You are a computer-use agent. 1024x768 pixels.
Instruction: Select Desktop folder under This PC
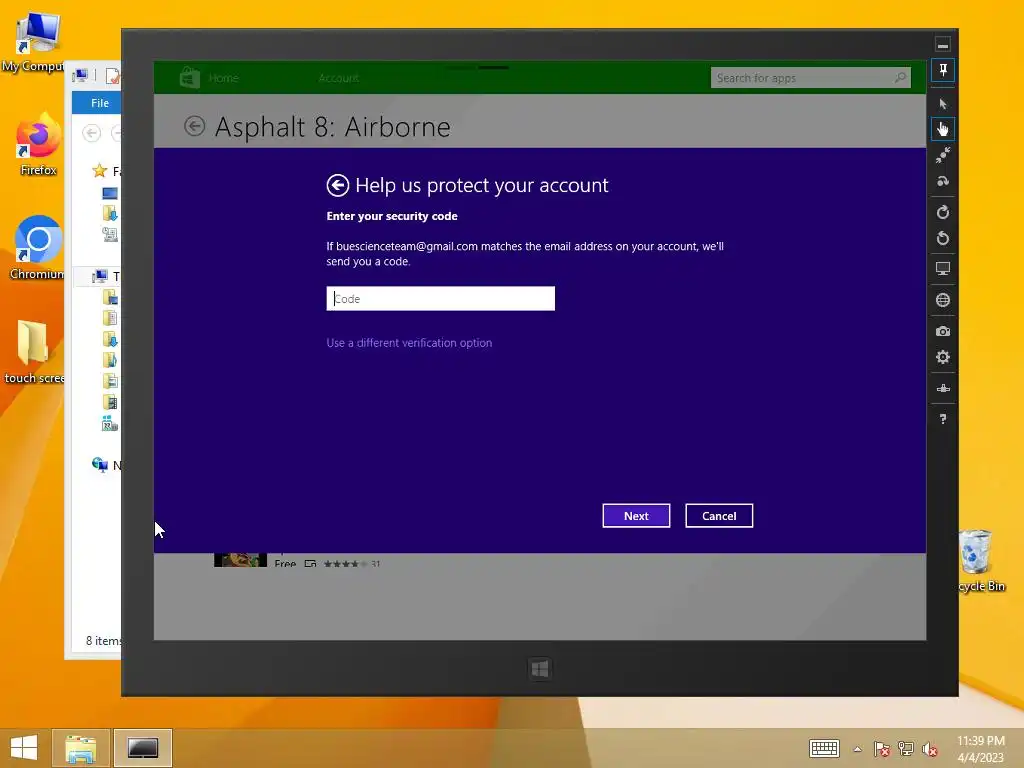click(110, 298)
